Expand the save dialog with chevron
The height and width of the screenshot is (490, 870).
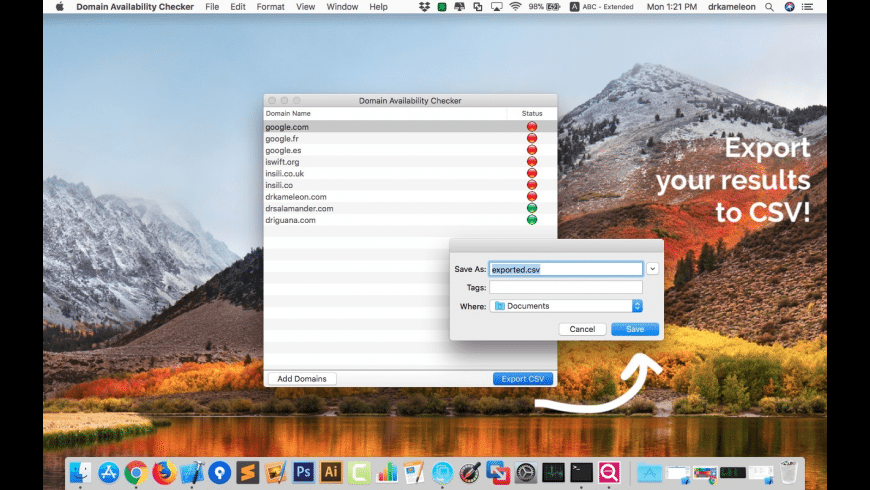652,269
